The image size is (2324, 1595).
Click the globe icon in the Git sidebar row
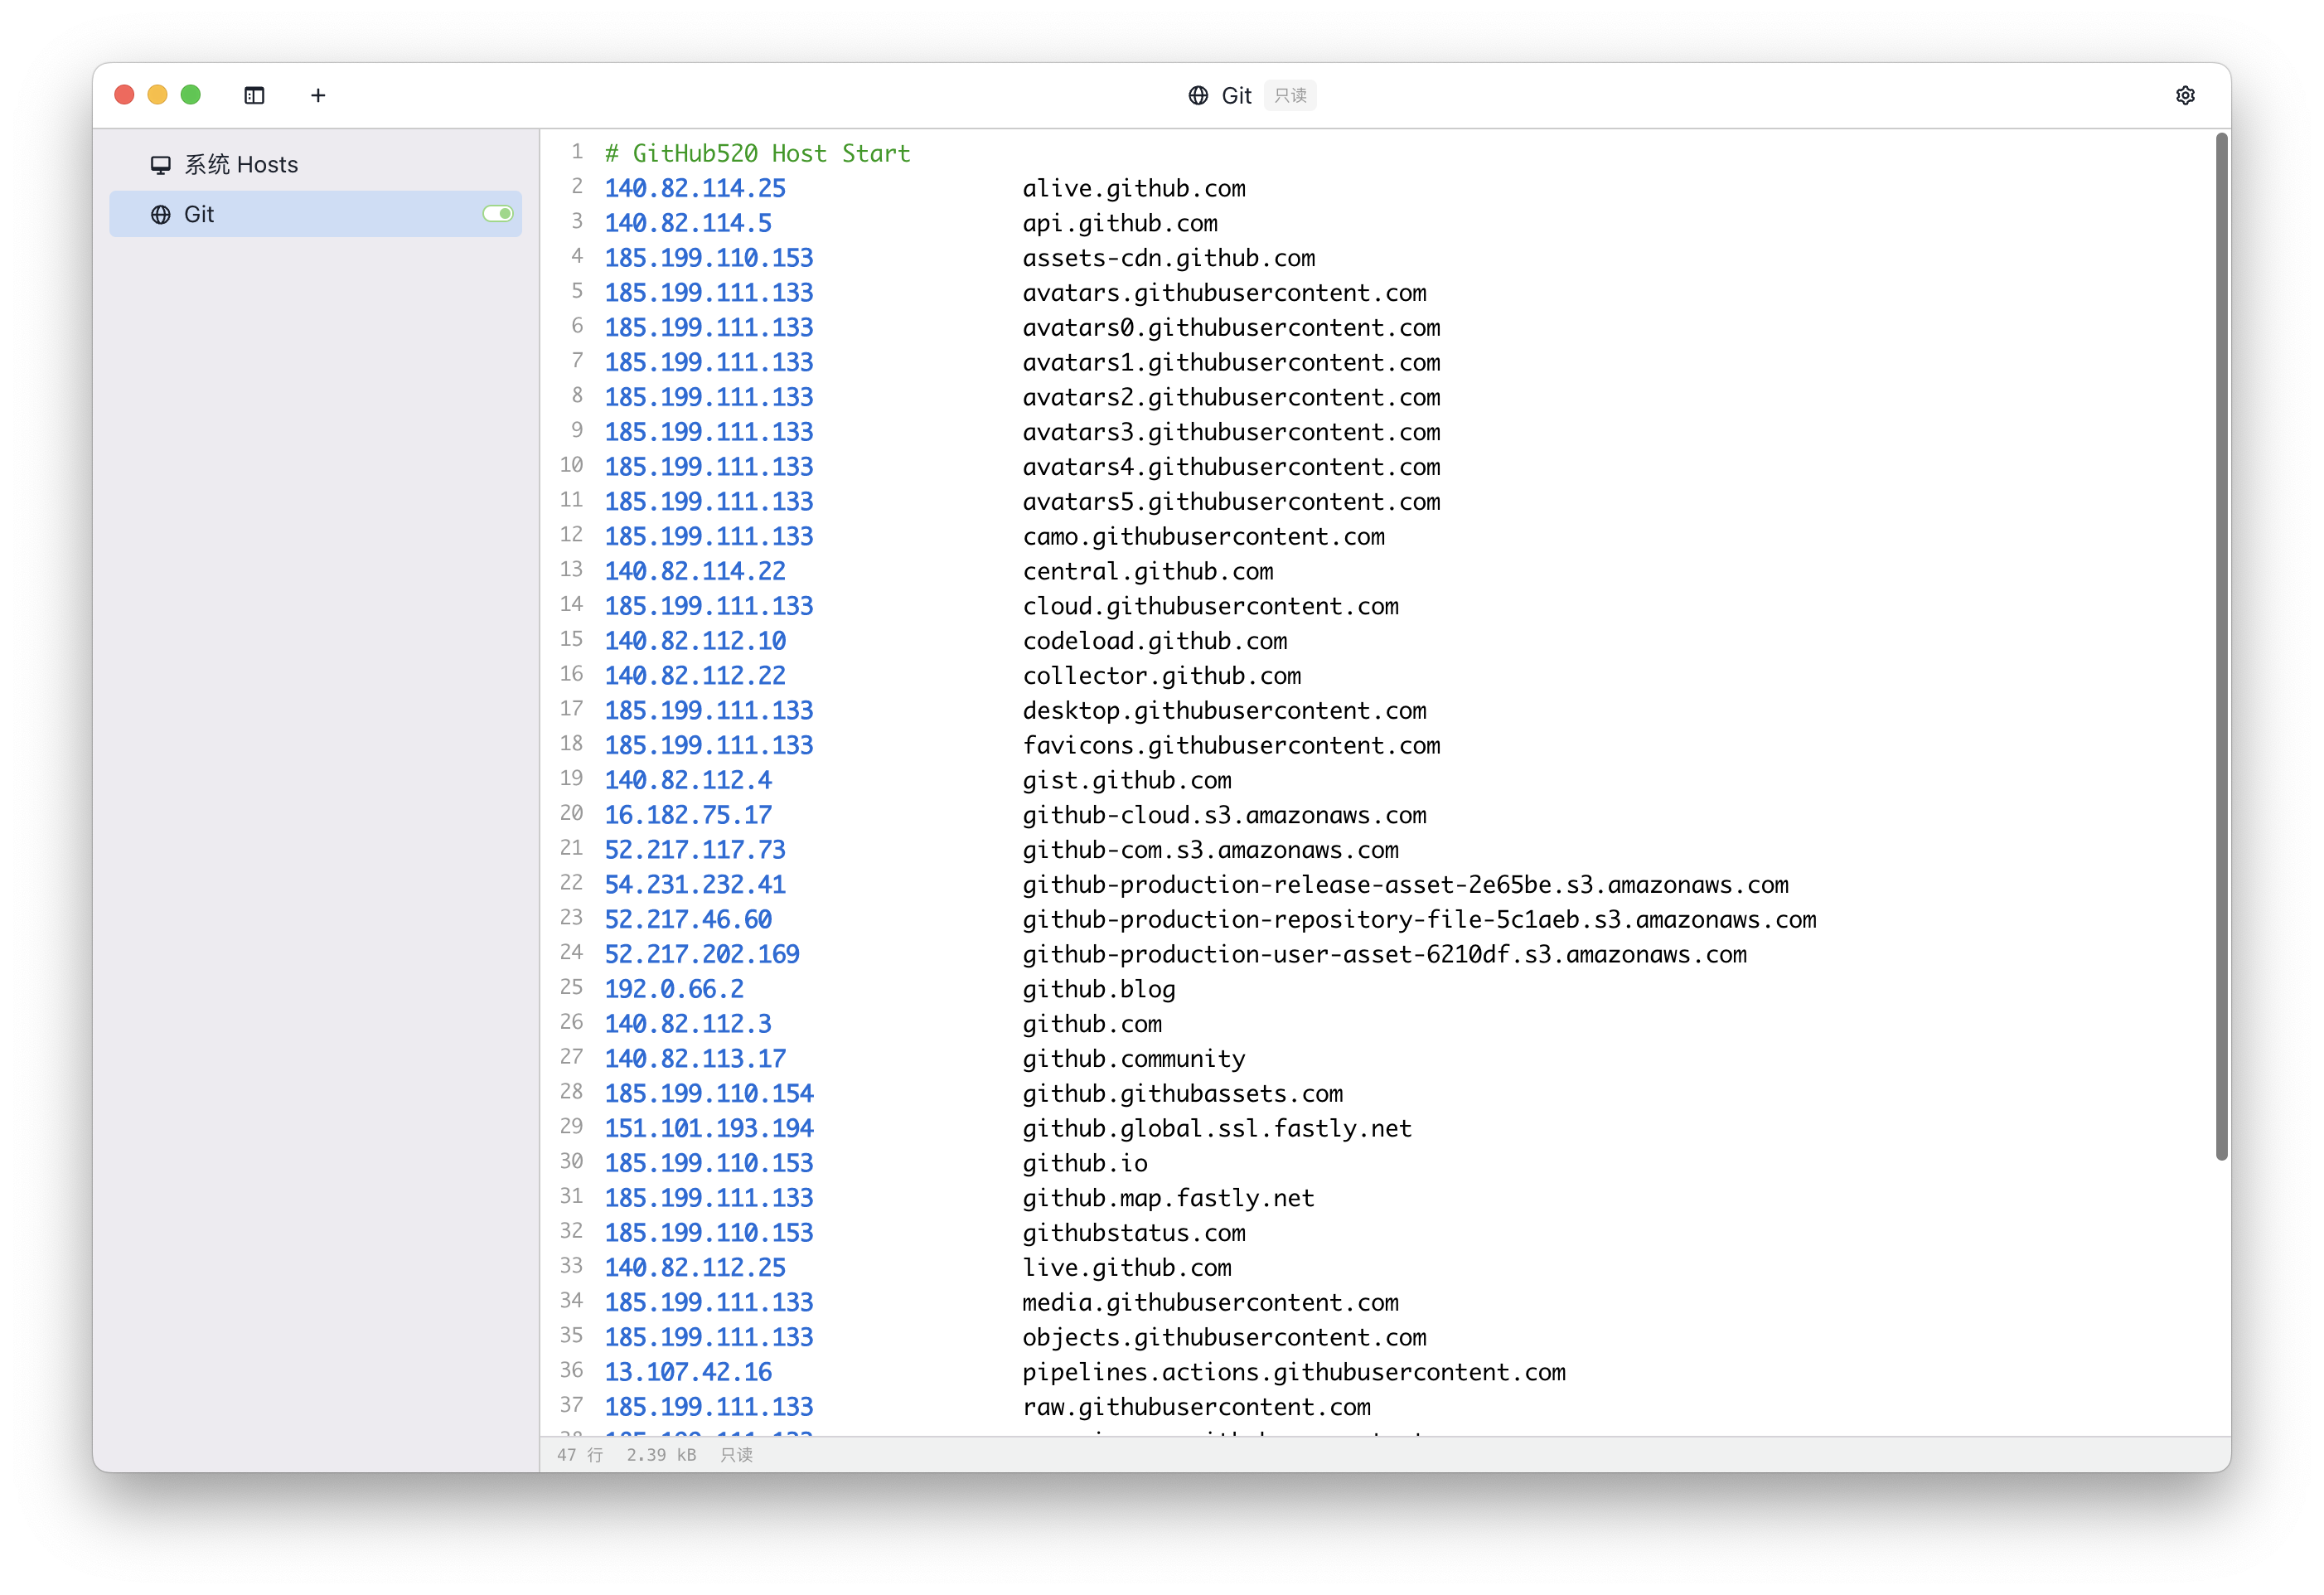tap(160, 215)
